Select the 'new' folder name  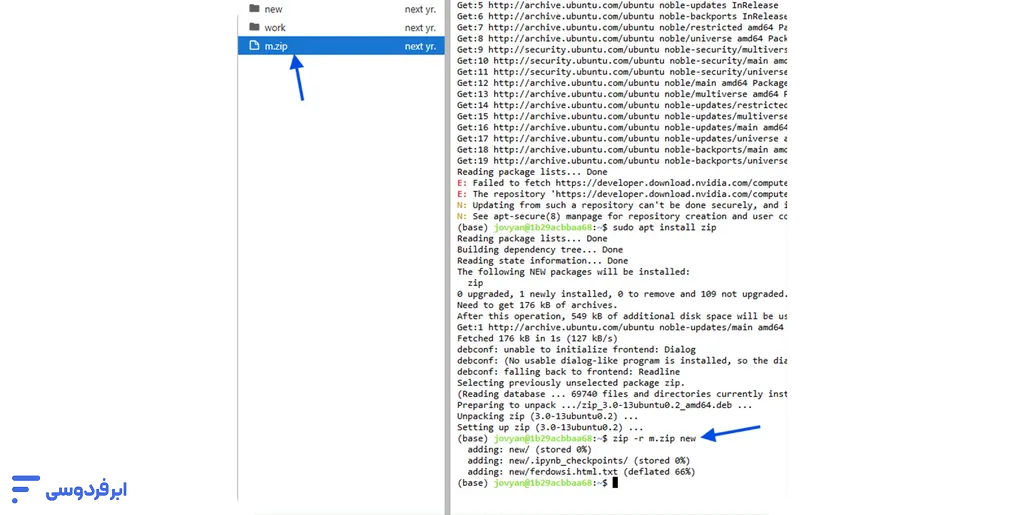tap(273, 9)
